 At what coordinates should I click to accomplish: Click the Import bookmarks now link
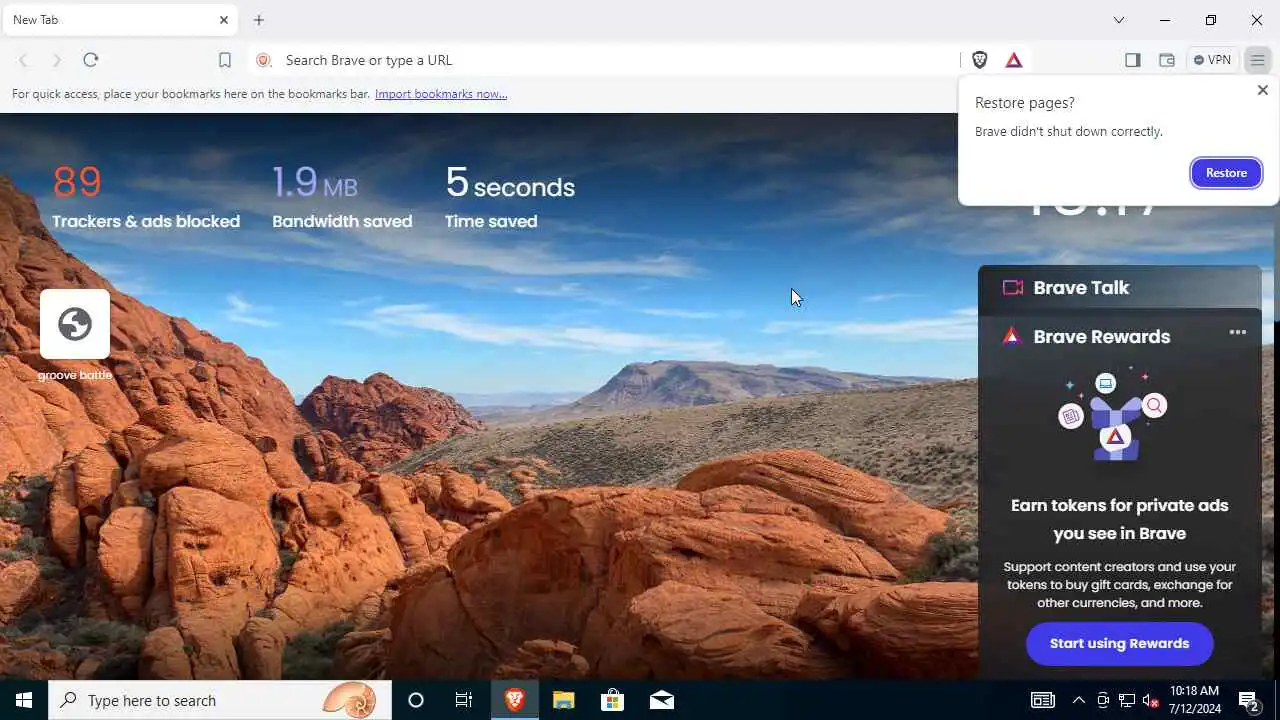click(441, 94)
